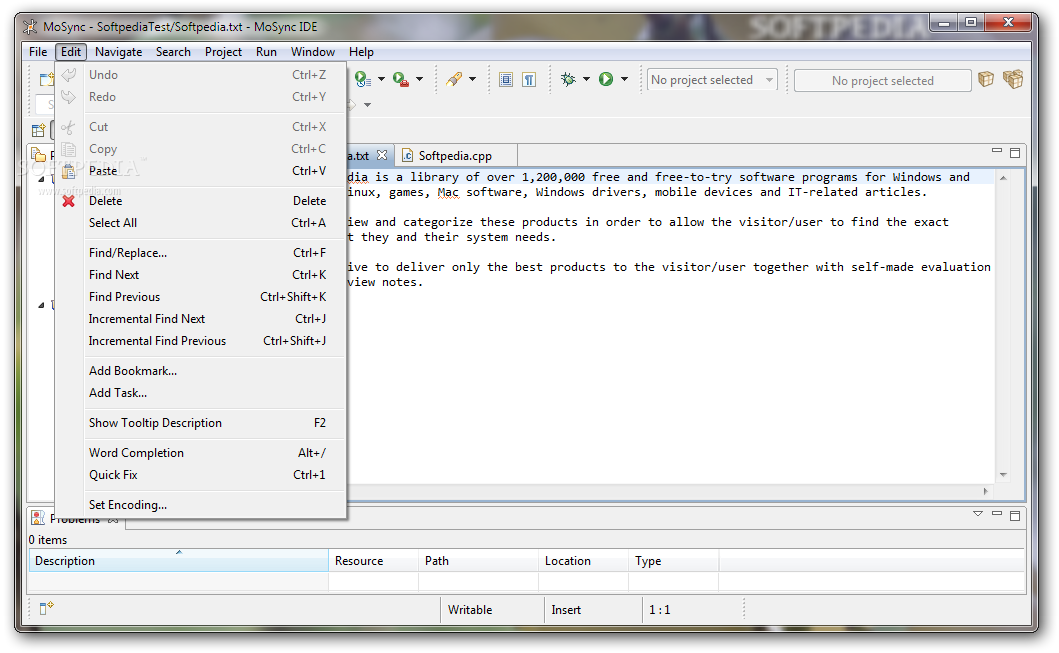This screenshot has height=653, width=1059.
Task: Open the File menu
Action: point(38,52)
